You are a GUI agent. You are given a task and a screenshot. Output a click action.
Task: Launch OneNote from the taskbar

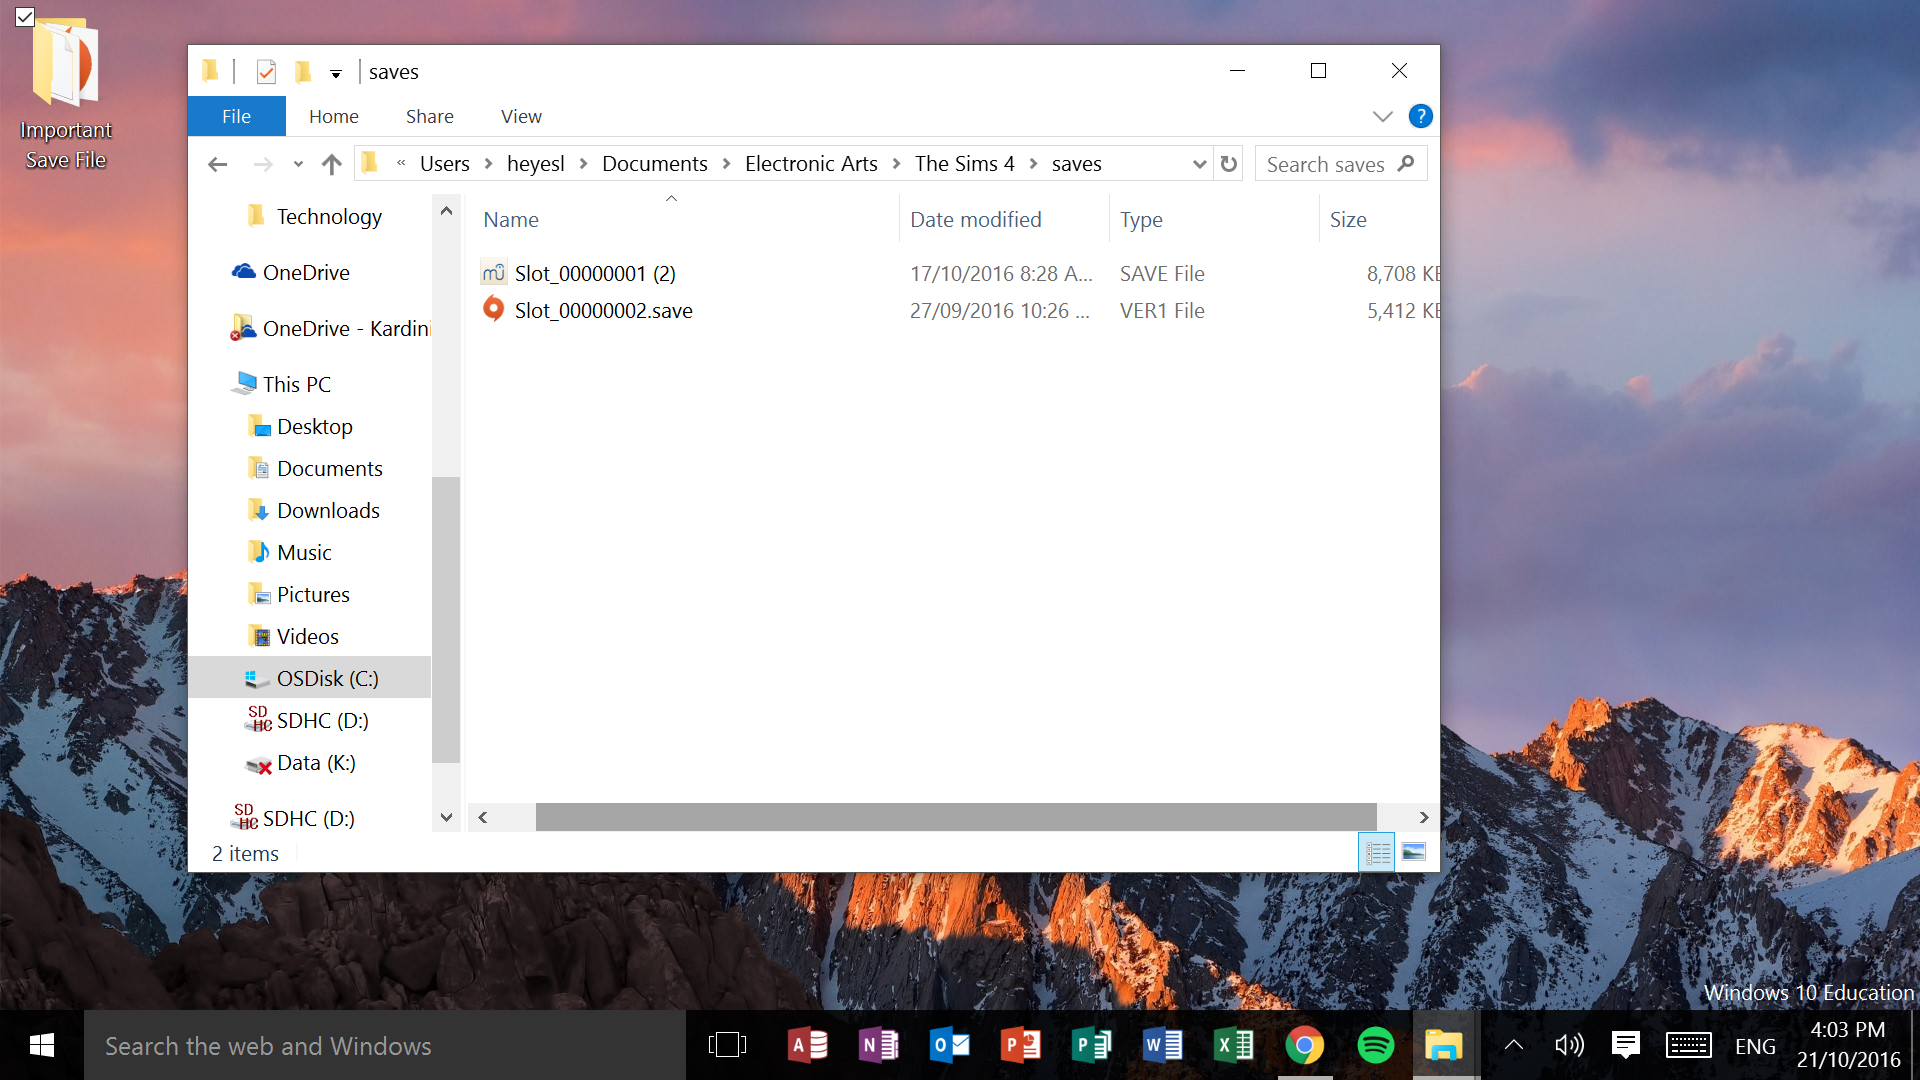pos(878,1045)
